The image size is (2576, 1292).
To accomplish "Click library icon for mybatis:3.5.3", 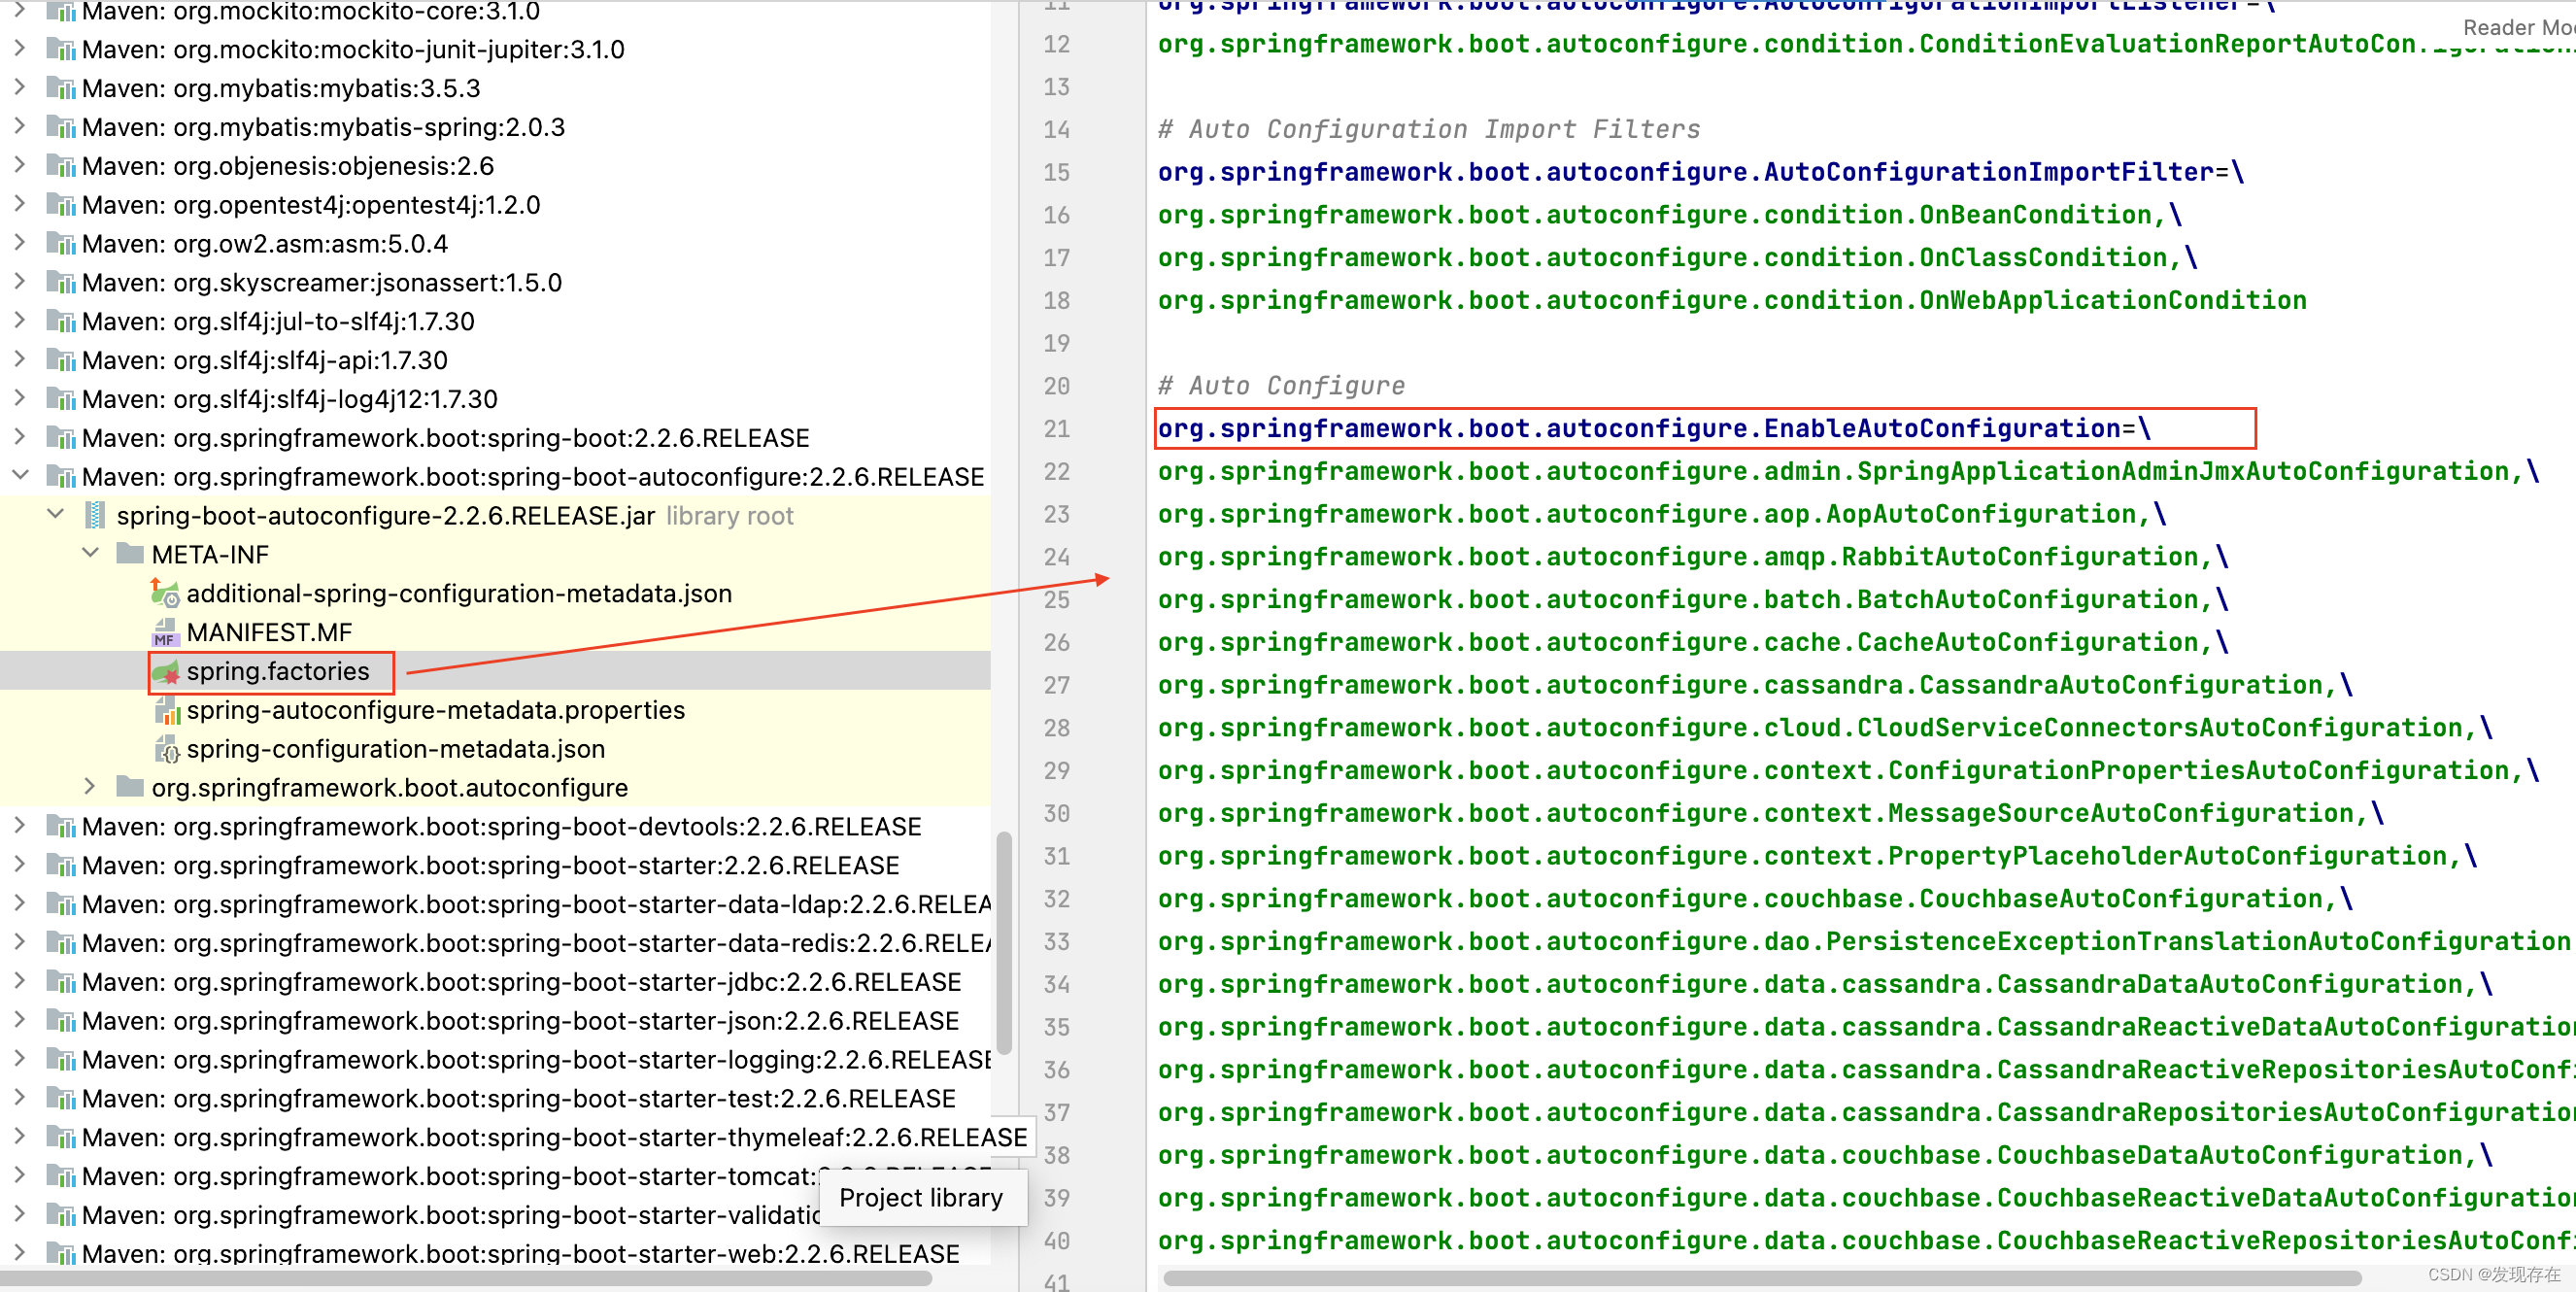I will tap(61, 89).
